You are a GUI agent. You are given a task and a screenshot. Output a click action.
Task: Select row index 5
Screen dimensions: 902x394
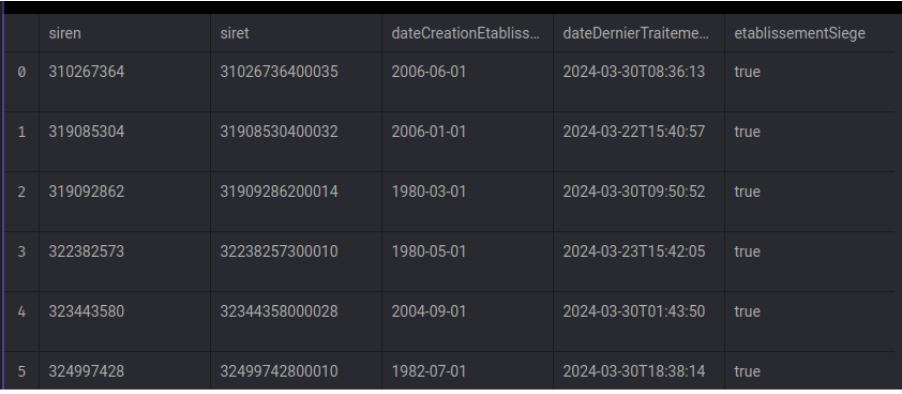(21, 371)
